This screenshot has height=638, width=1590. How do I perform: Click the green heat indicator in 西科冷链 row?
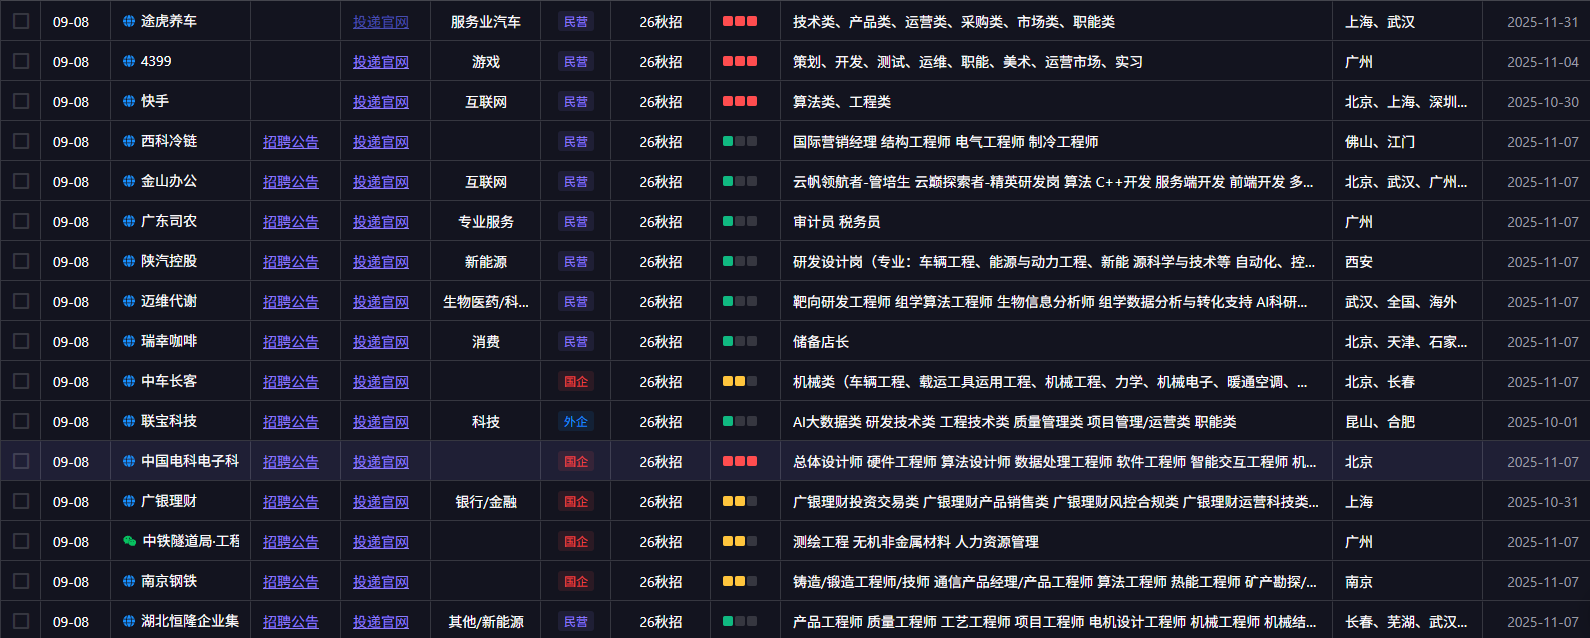740,141
